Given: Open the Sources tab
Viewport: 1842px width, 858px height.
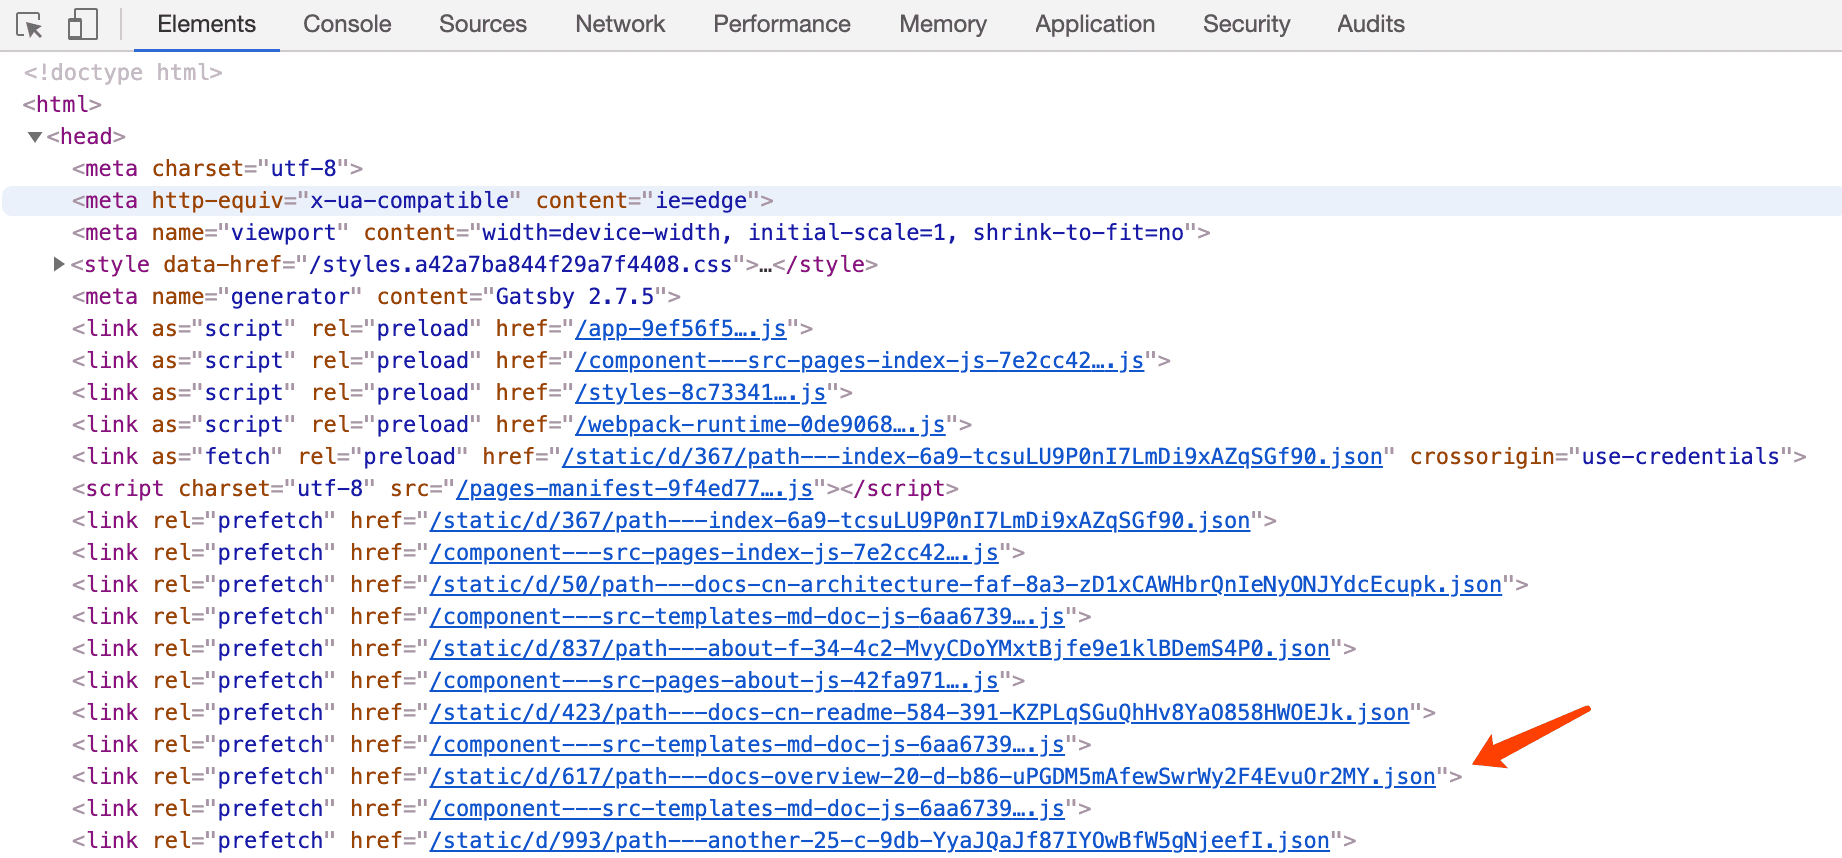Looking at the screenshot, I should click(x=482, y=24).
